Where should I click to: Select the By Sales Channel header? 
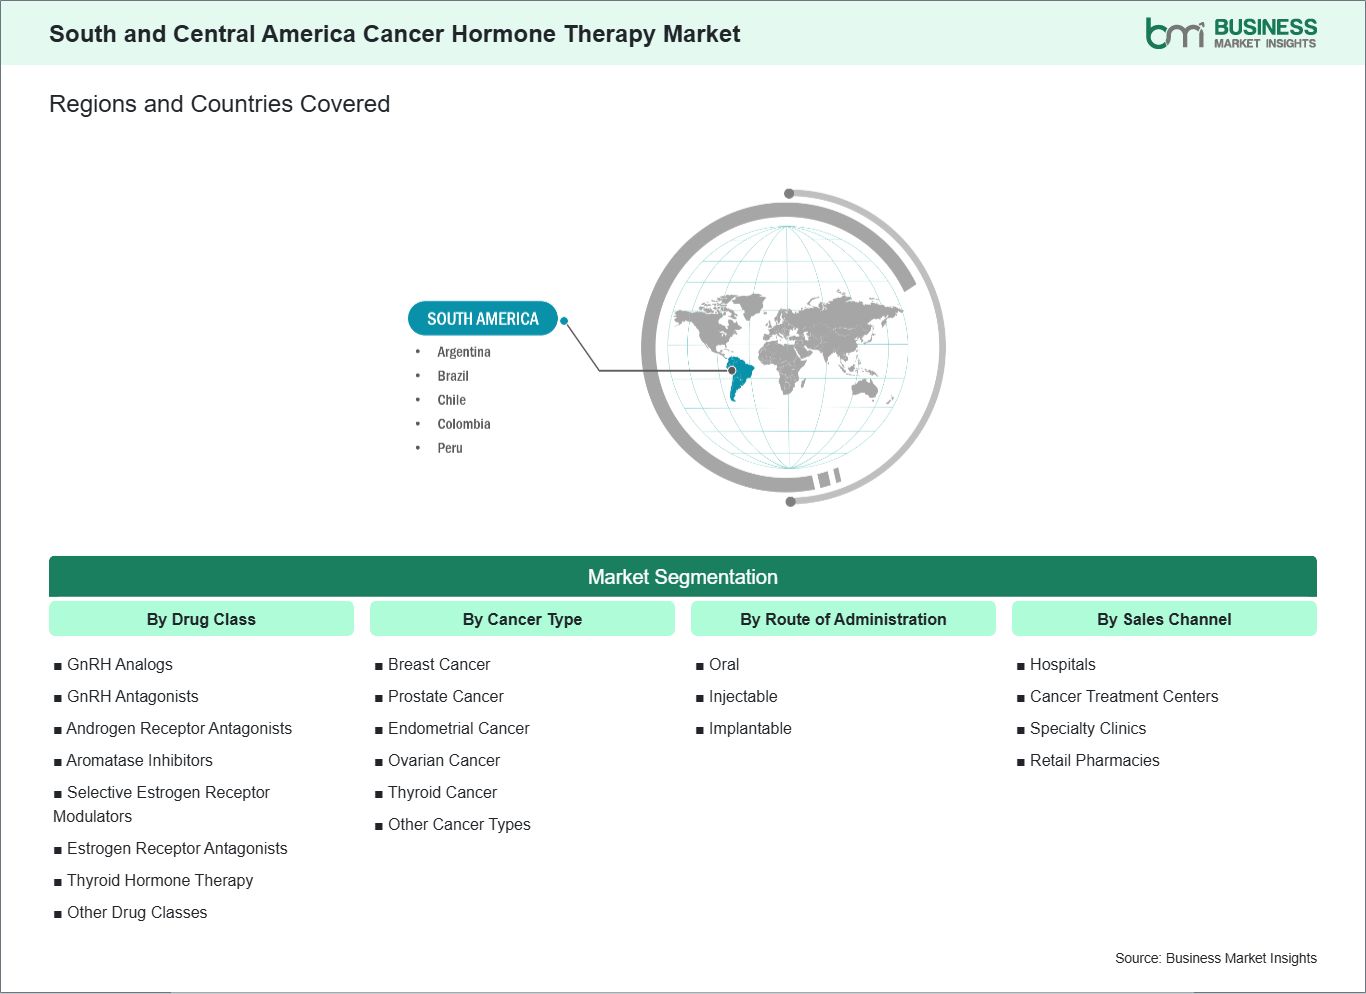1164,619
